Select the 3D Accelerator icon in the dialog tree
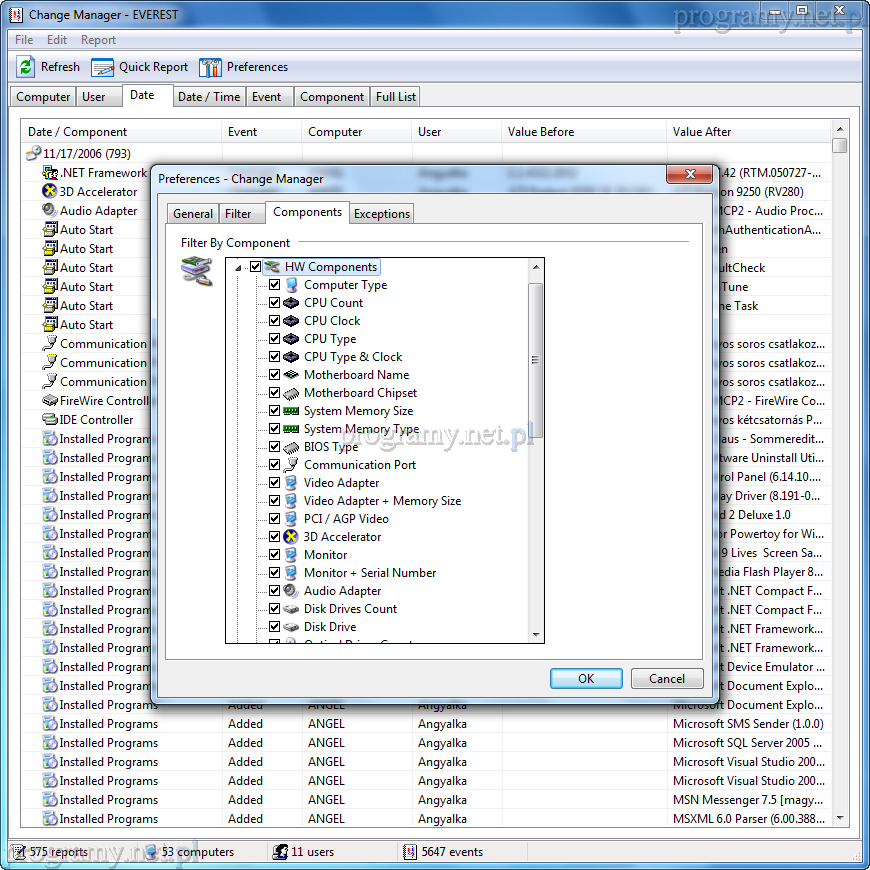 point(291,537)
